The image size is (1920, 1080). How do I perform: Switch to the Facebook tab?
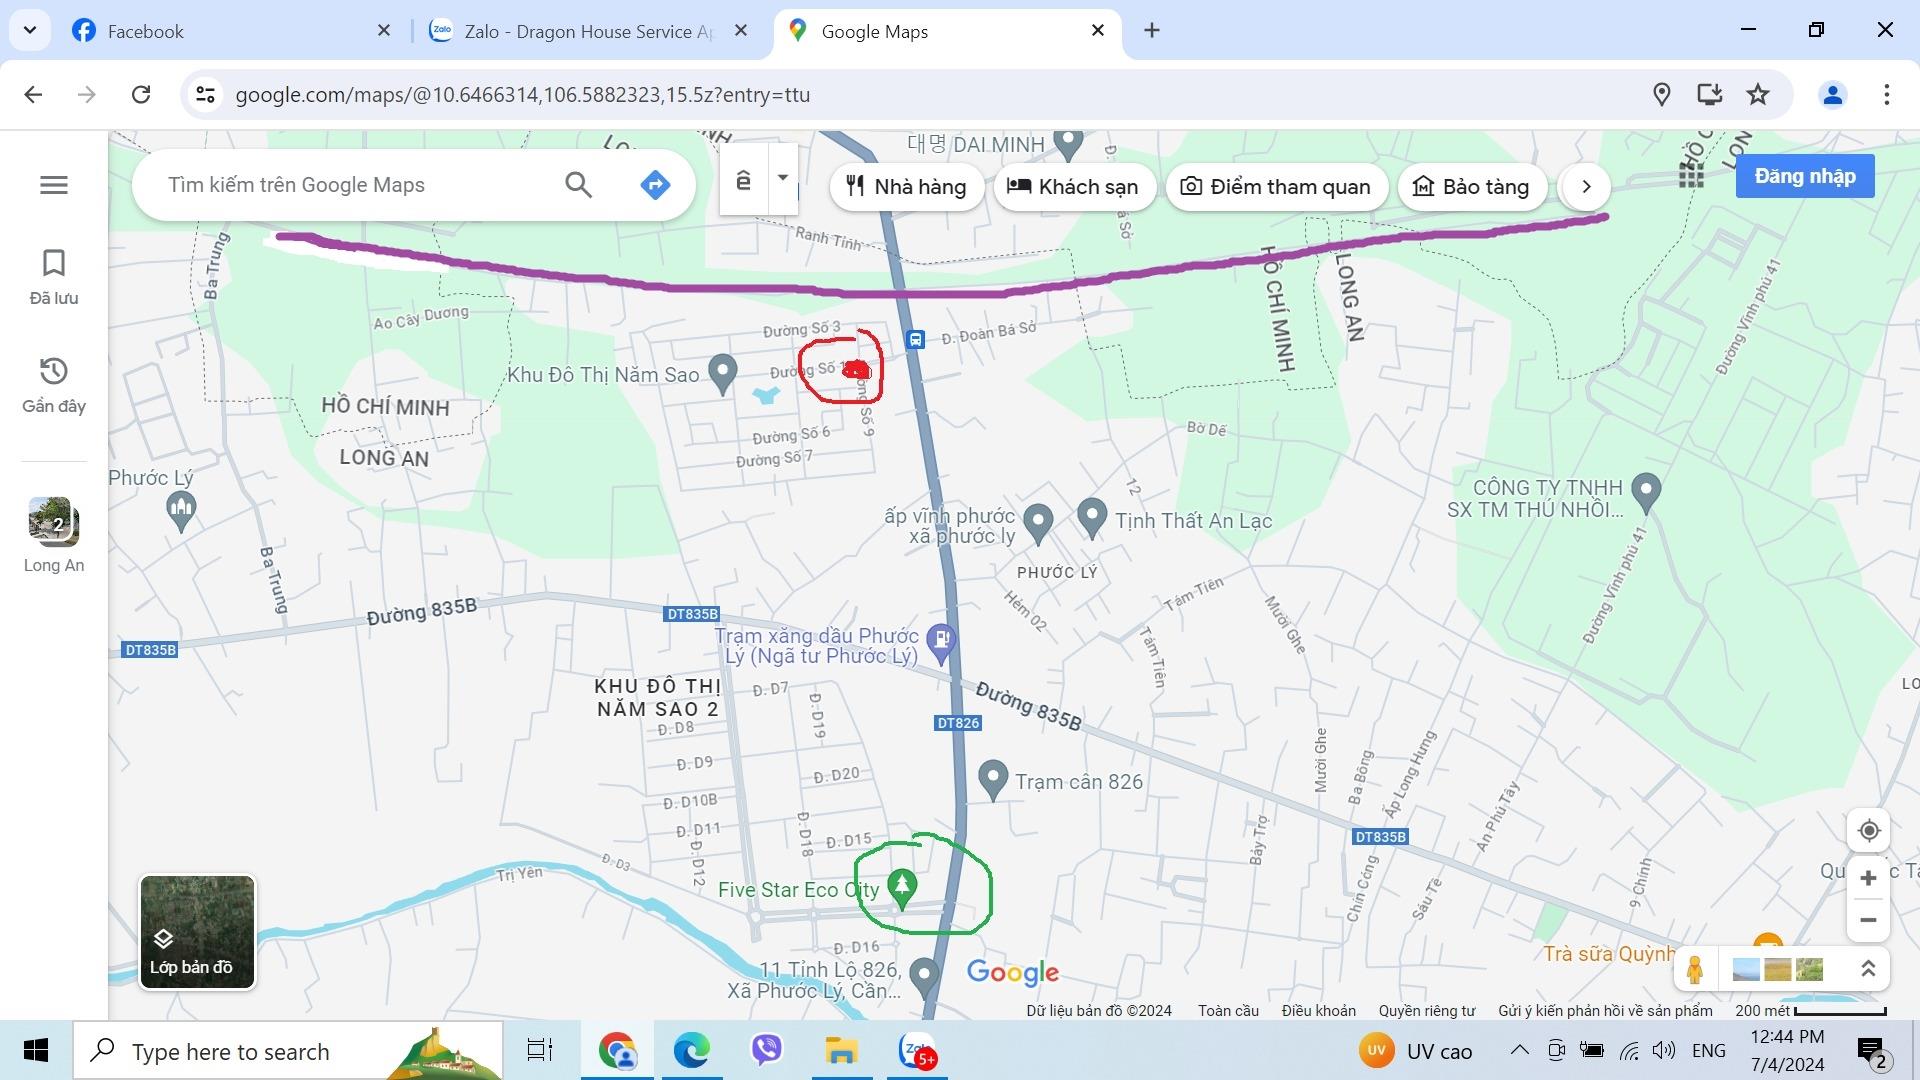(x=146, y=31)
